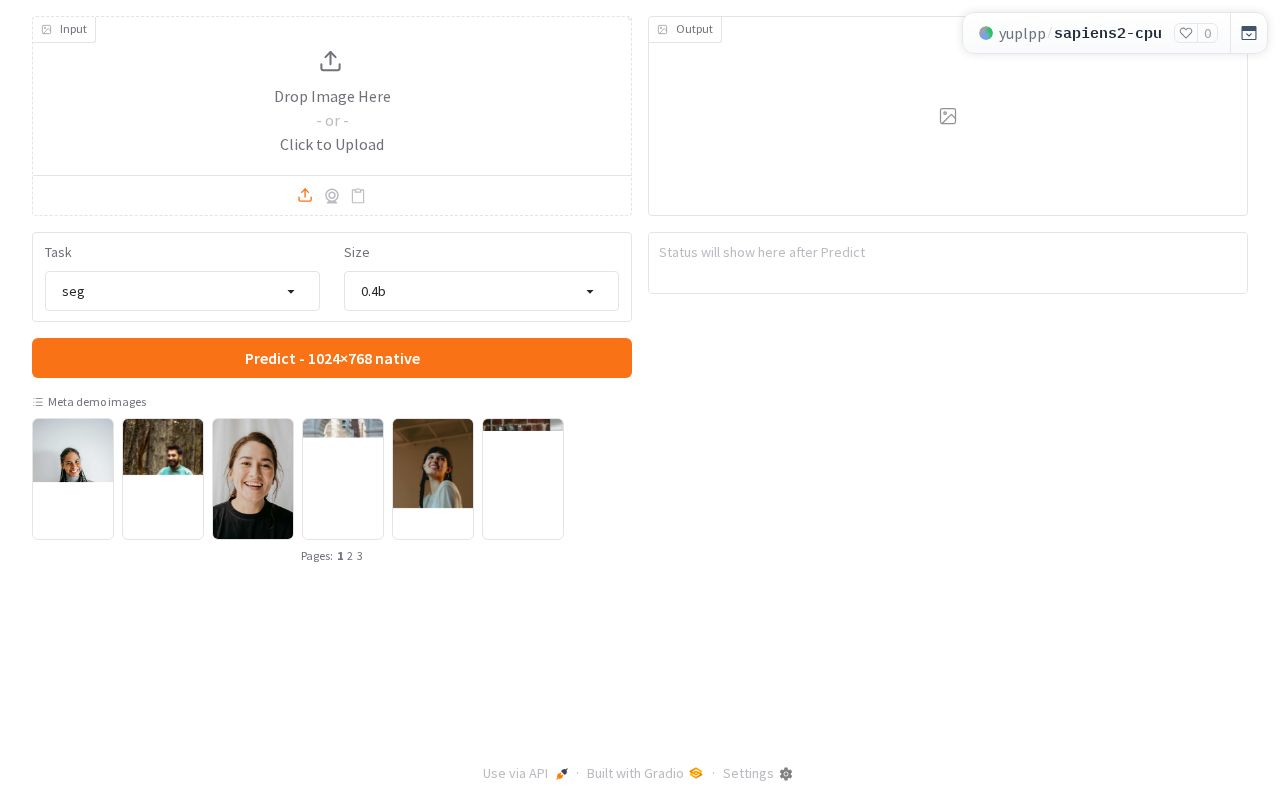Go to examples page 2
1280x800 pixels.
coord(350,556)
